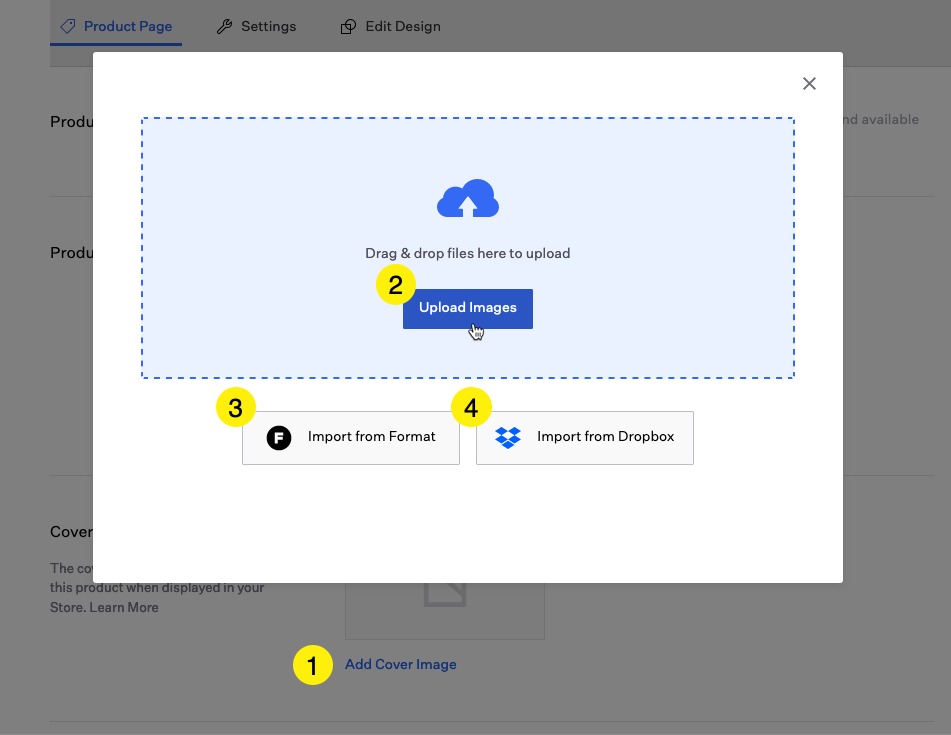Click the design icon beside Edit Design
Screen dimensions: 951x735
pyautogui.click(x=348, y=27)
